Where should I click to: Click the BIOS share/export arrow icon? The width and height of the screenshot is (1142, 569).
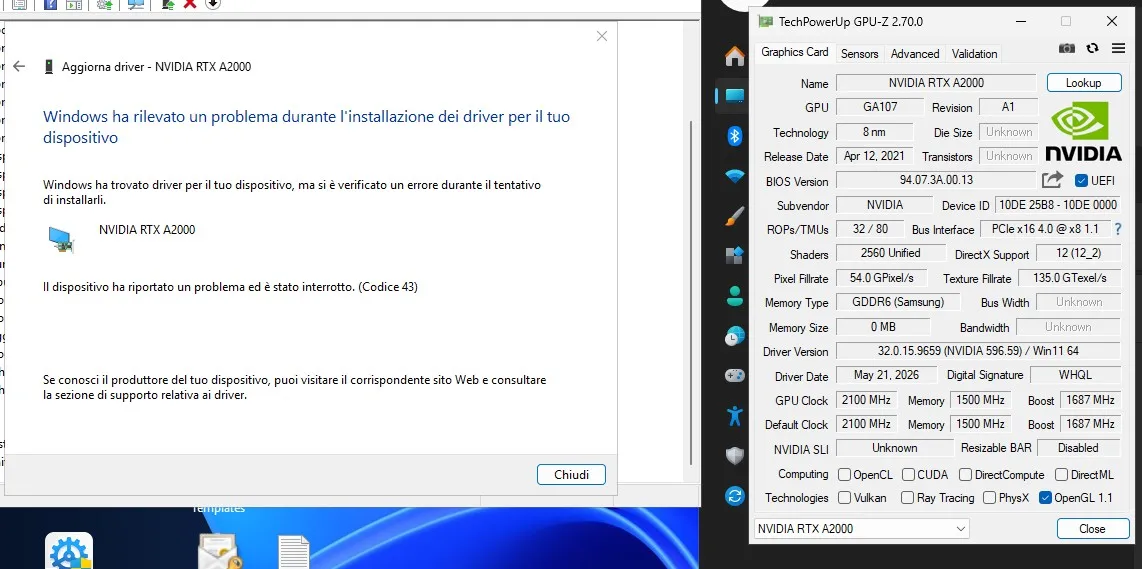point(1052,179)
